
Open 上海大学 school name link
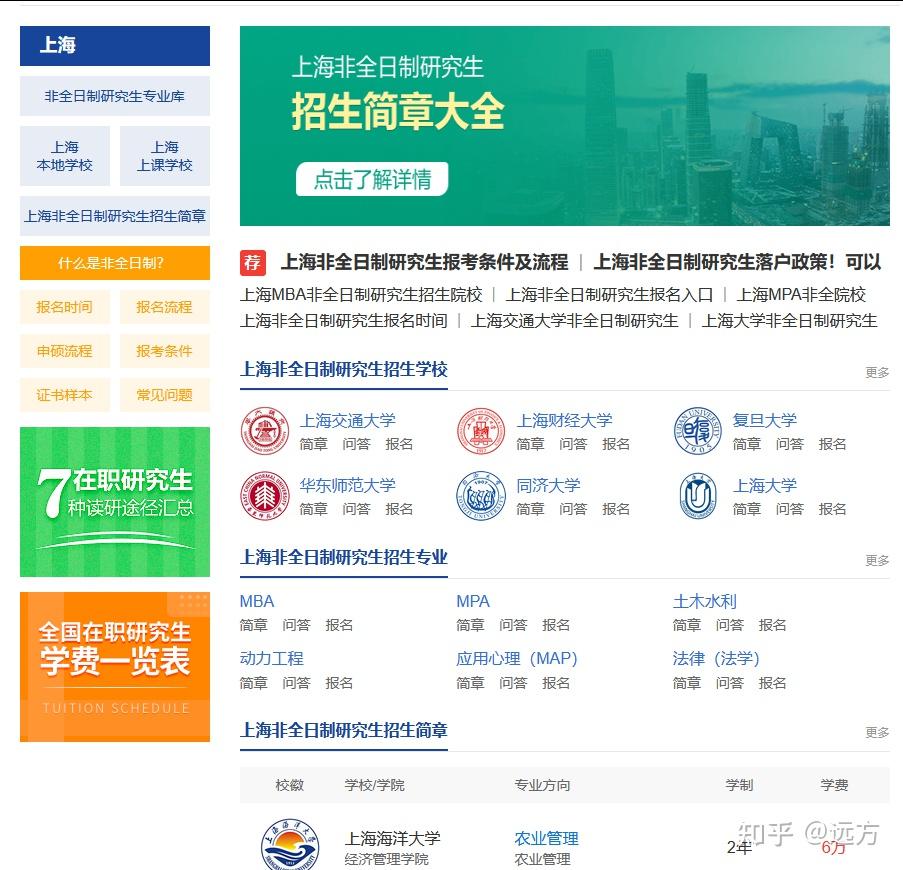pos(764,485)
